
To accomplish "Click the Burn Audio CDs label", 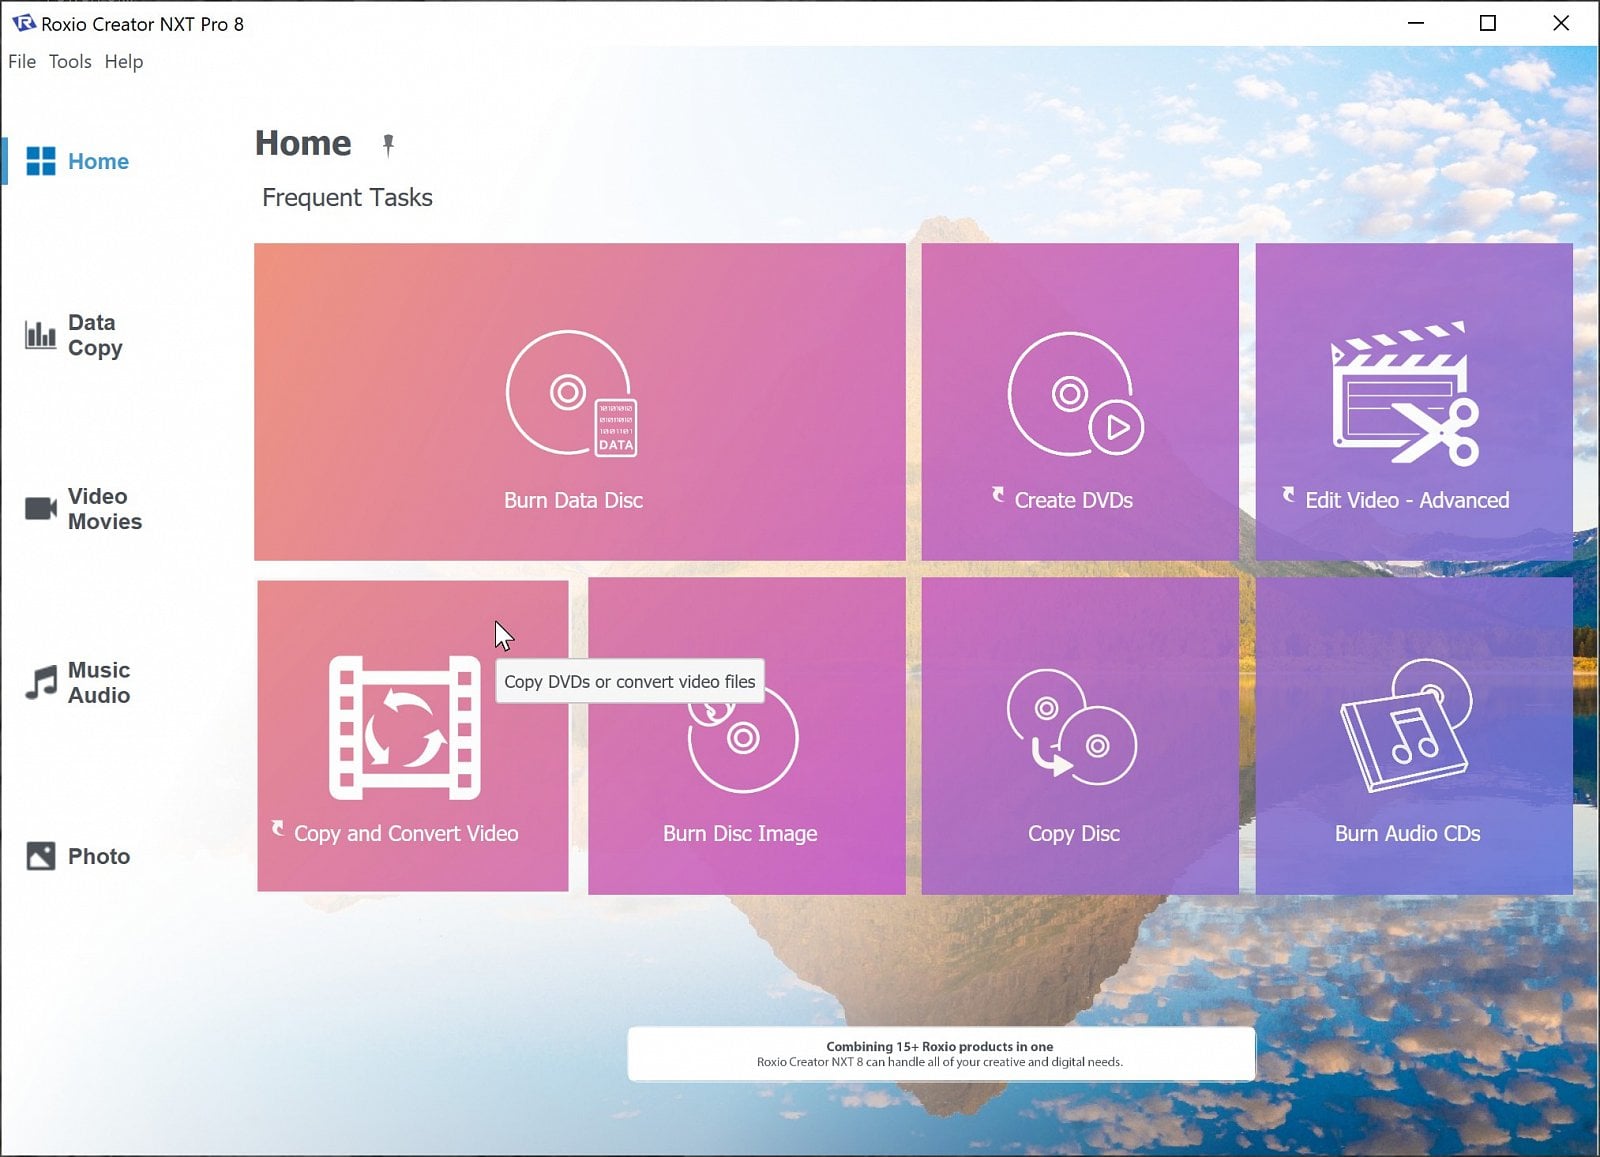I will point(1407,834).
